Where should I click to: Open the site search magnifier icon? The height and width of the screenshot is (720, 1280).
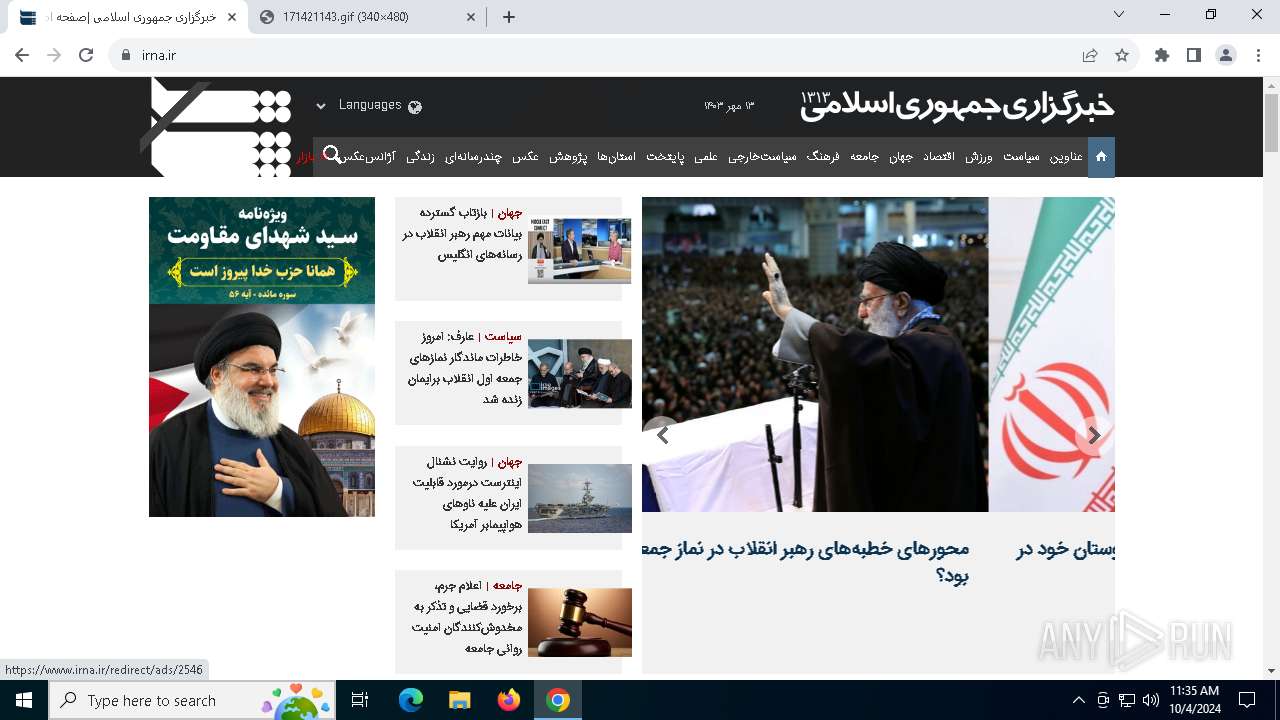333,155
